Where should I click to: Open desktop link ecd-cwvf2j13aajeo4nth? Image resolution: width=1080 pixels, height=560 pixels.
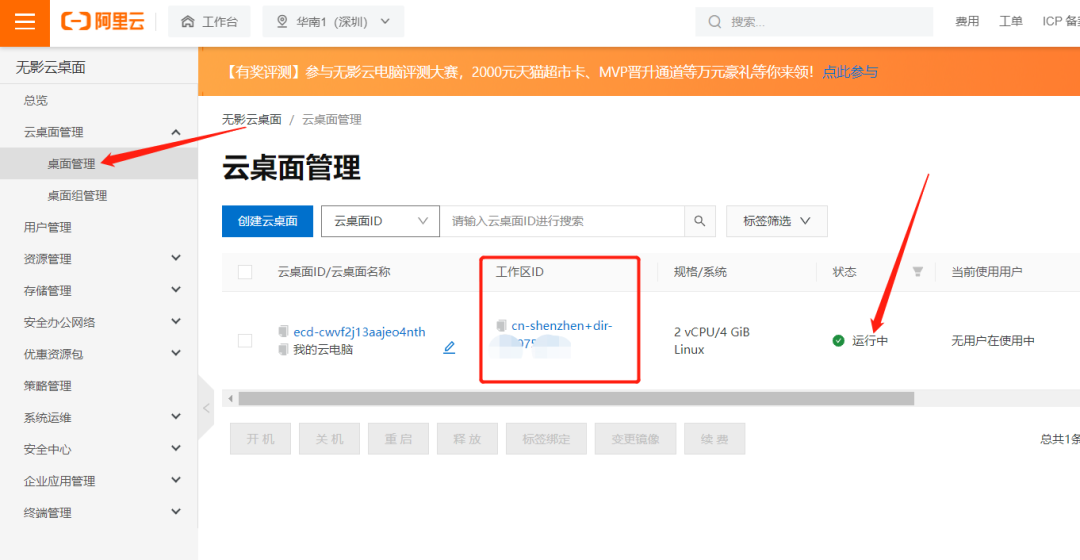coord(360,332)
